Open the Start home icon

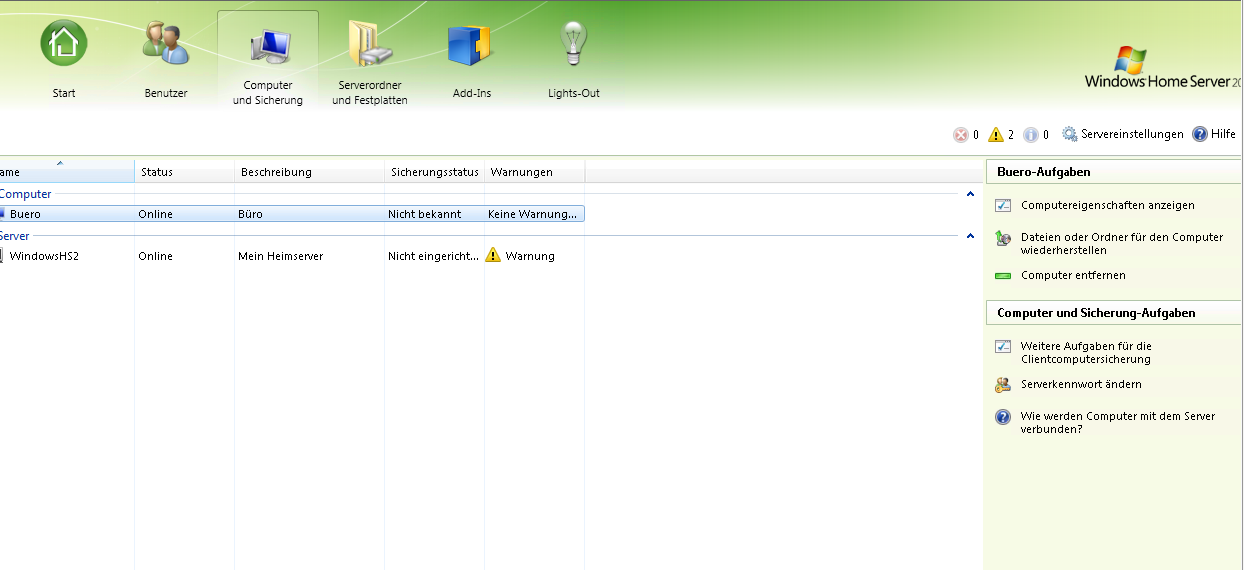64,45
